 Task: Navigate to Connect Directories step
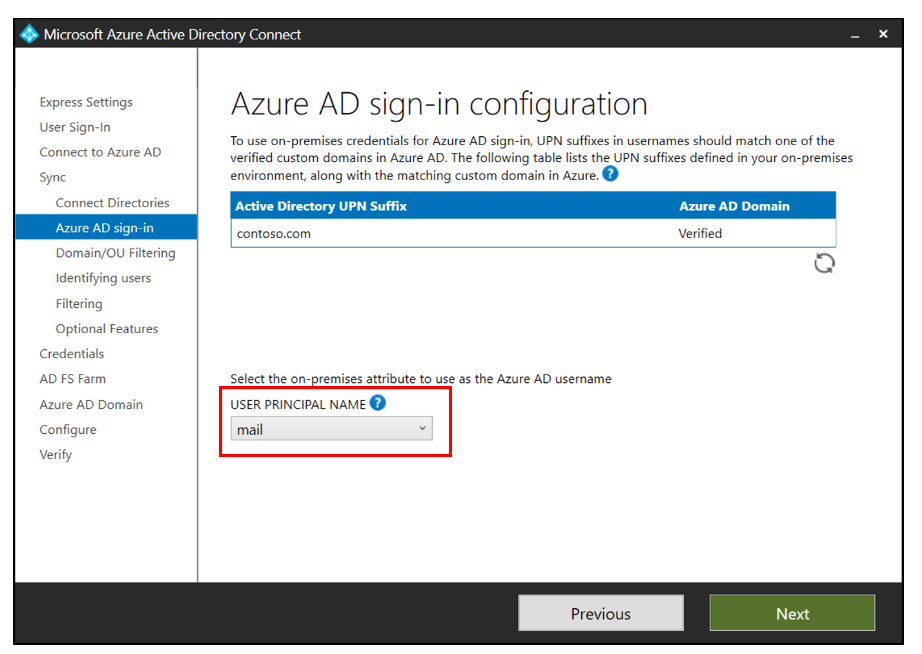(112, 202)
